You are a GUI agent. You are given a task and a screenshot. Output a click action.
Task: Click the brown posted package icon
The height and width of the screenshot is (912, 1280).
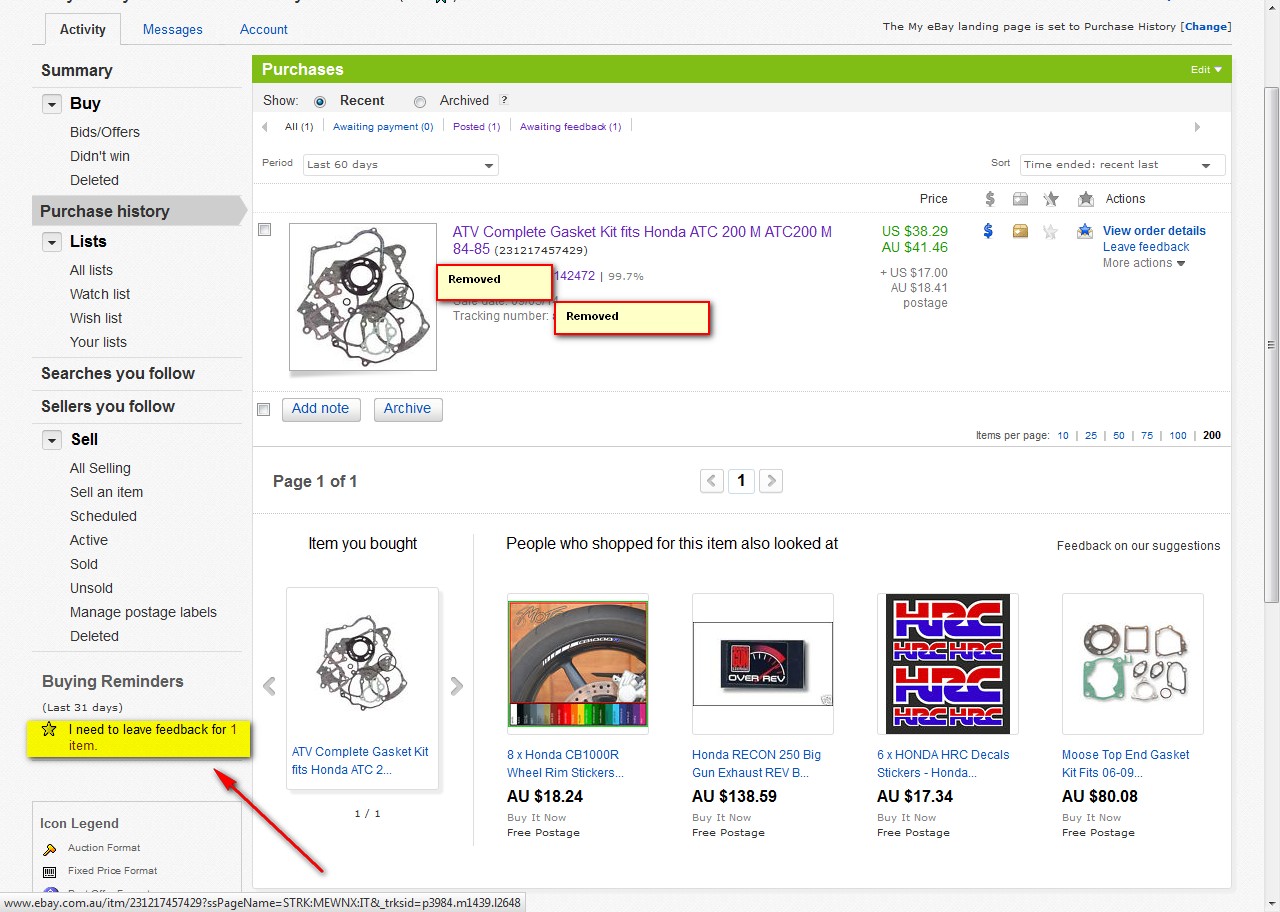(x=1020, y=231)
